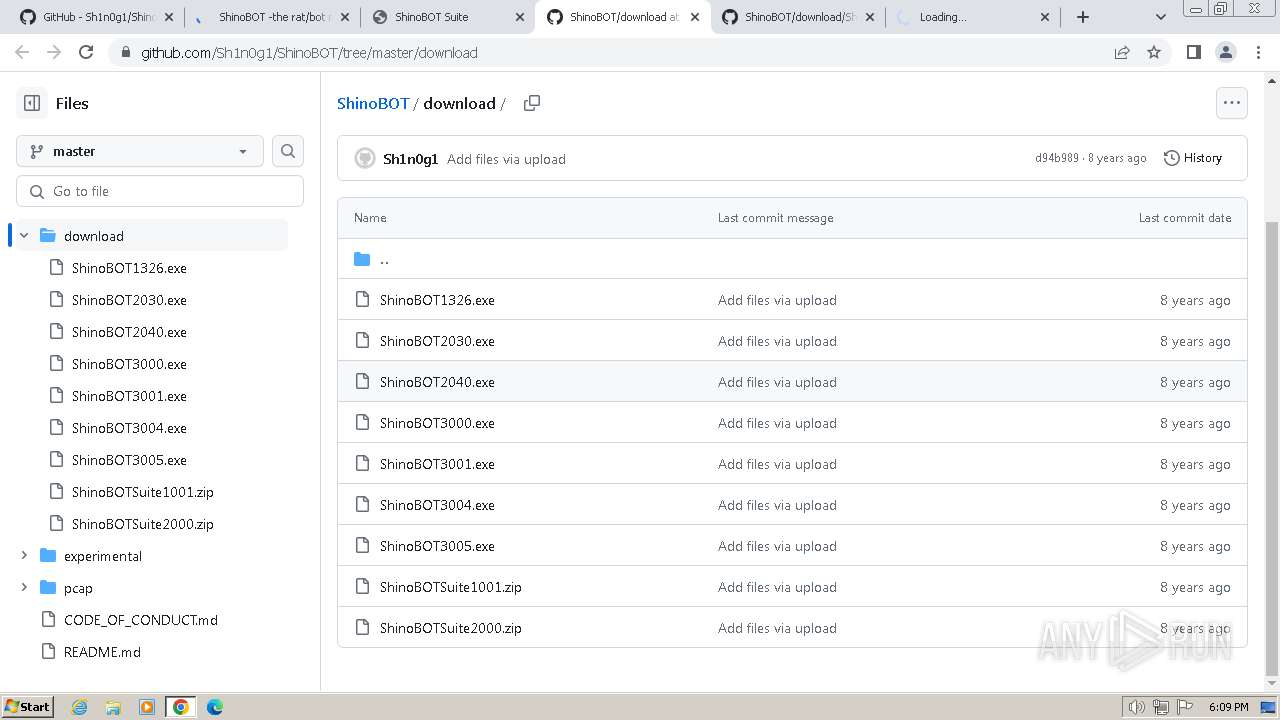Close the ShinoBOT Suite tab
Viewport: 1280px width, 720px height.
point(520,17)
